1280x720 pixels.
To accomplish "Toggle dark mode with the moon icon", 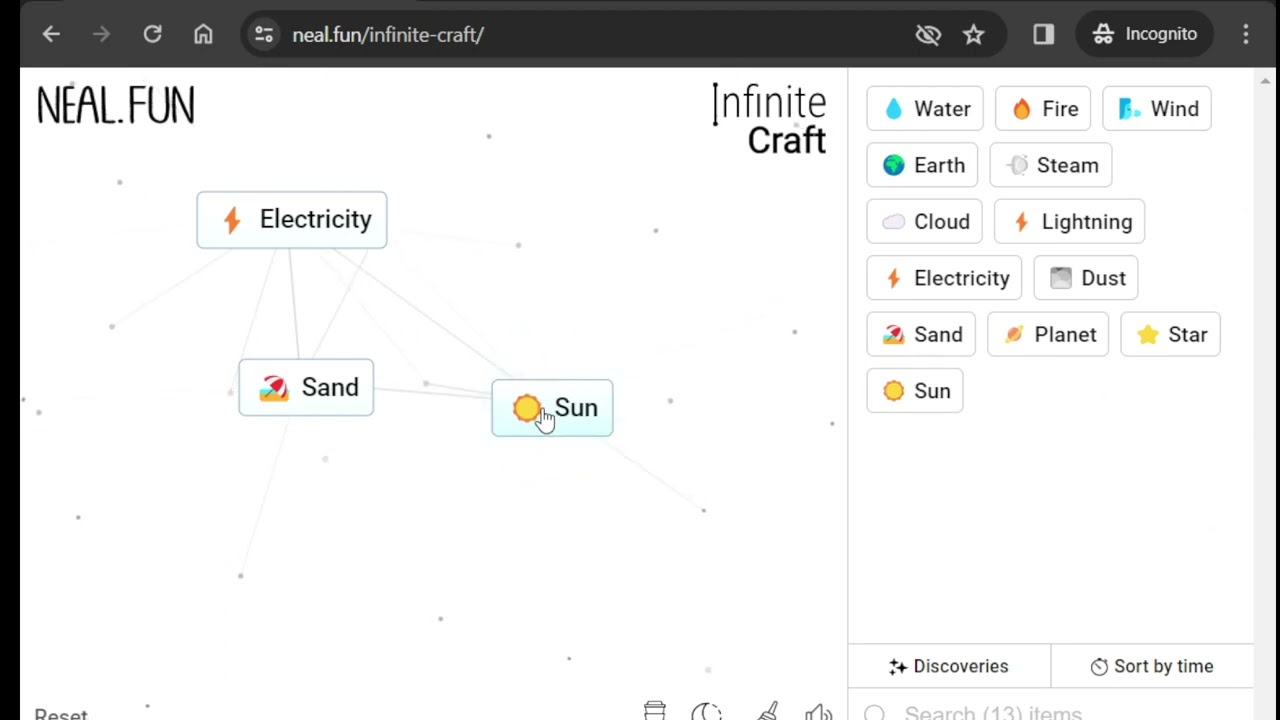I will pyautogui.click(x=707, y=710).
